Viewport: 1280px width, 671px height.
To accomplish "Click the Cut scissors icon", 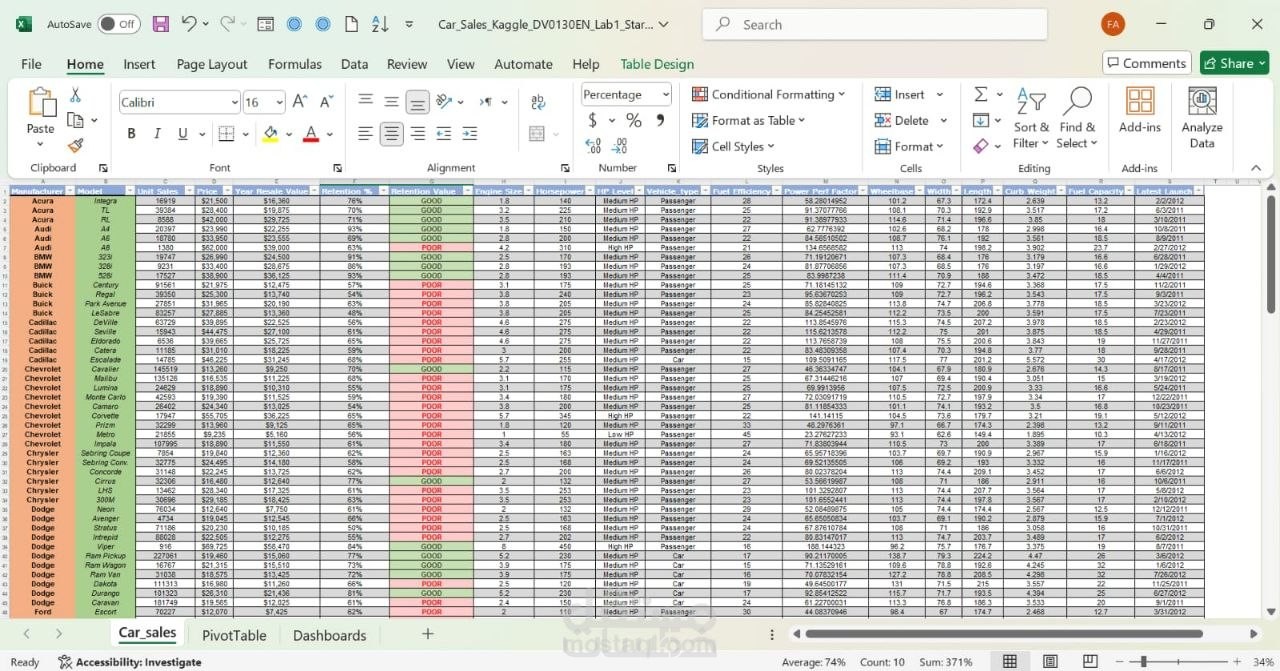I will coord(75,95).
